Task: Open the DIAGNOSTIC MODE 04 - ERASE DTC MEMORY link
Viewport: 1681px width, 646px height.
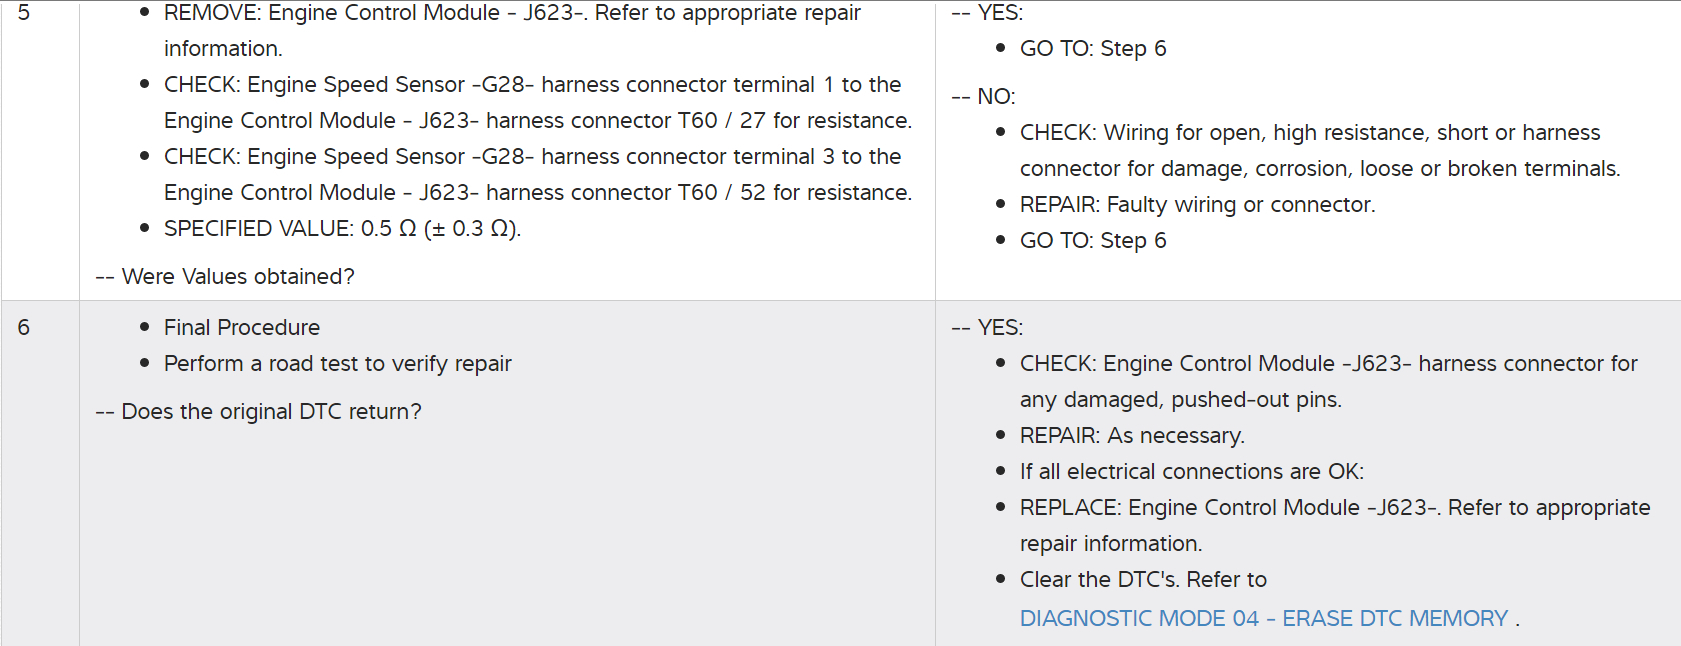Action: (x=1263, y=618)
